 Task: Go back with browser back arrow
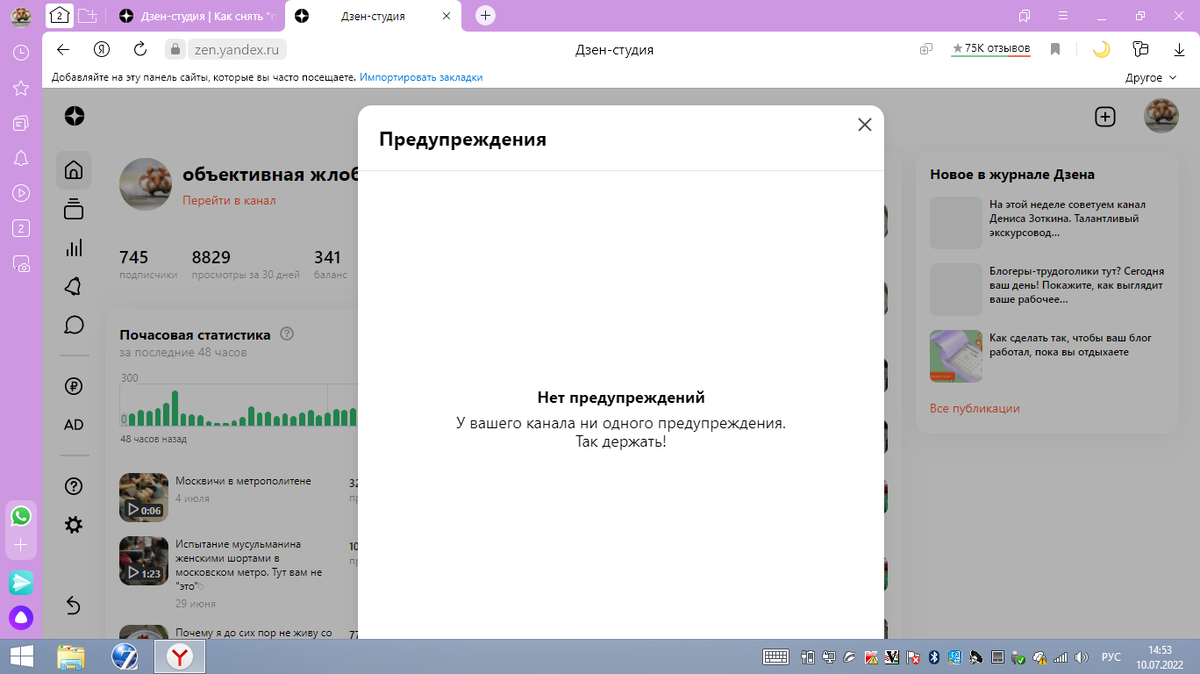click(x=63, y=49)
